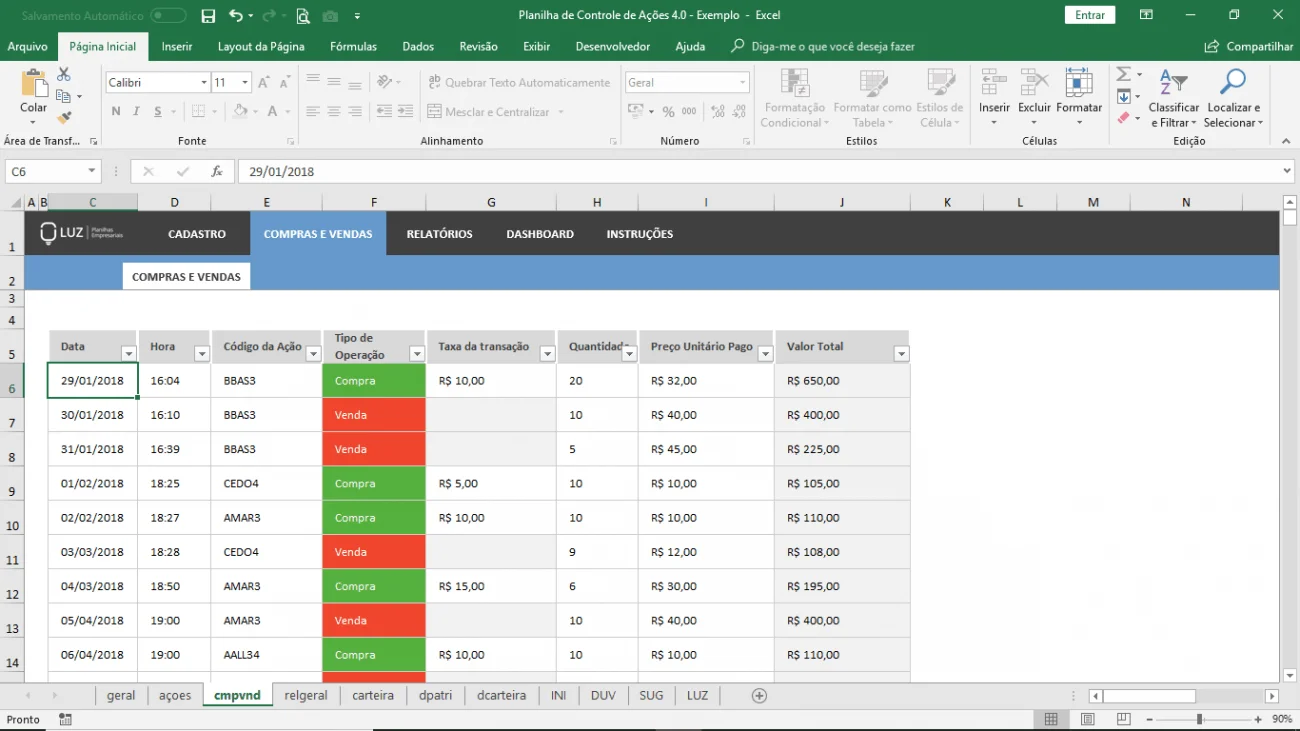This screenshot has height=731, width=1300.
Task: Click the Format Painter brush icon
Action: (64, 118)
